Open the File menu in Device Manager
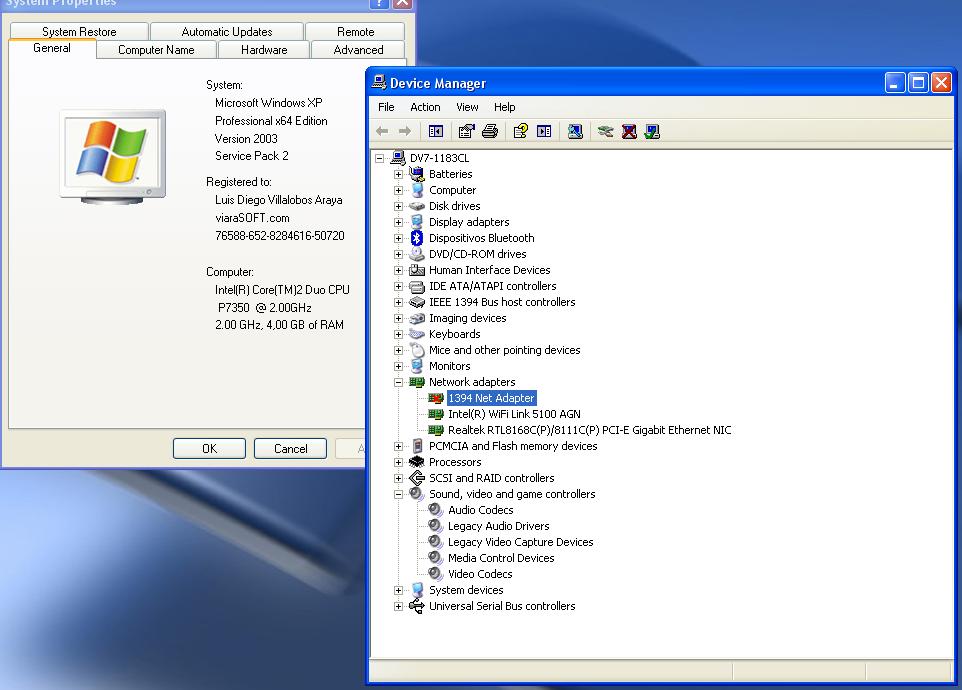 coord(386,107)
